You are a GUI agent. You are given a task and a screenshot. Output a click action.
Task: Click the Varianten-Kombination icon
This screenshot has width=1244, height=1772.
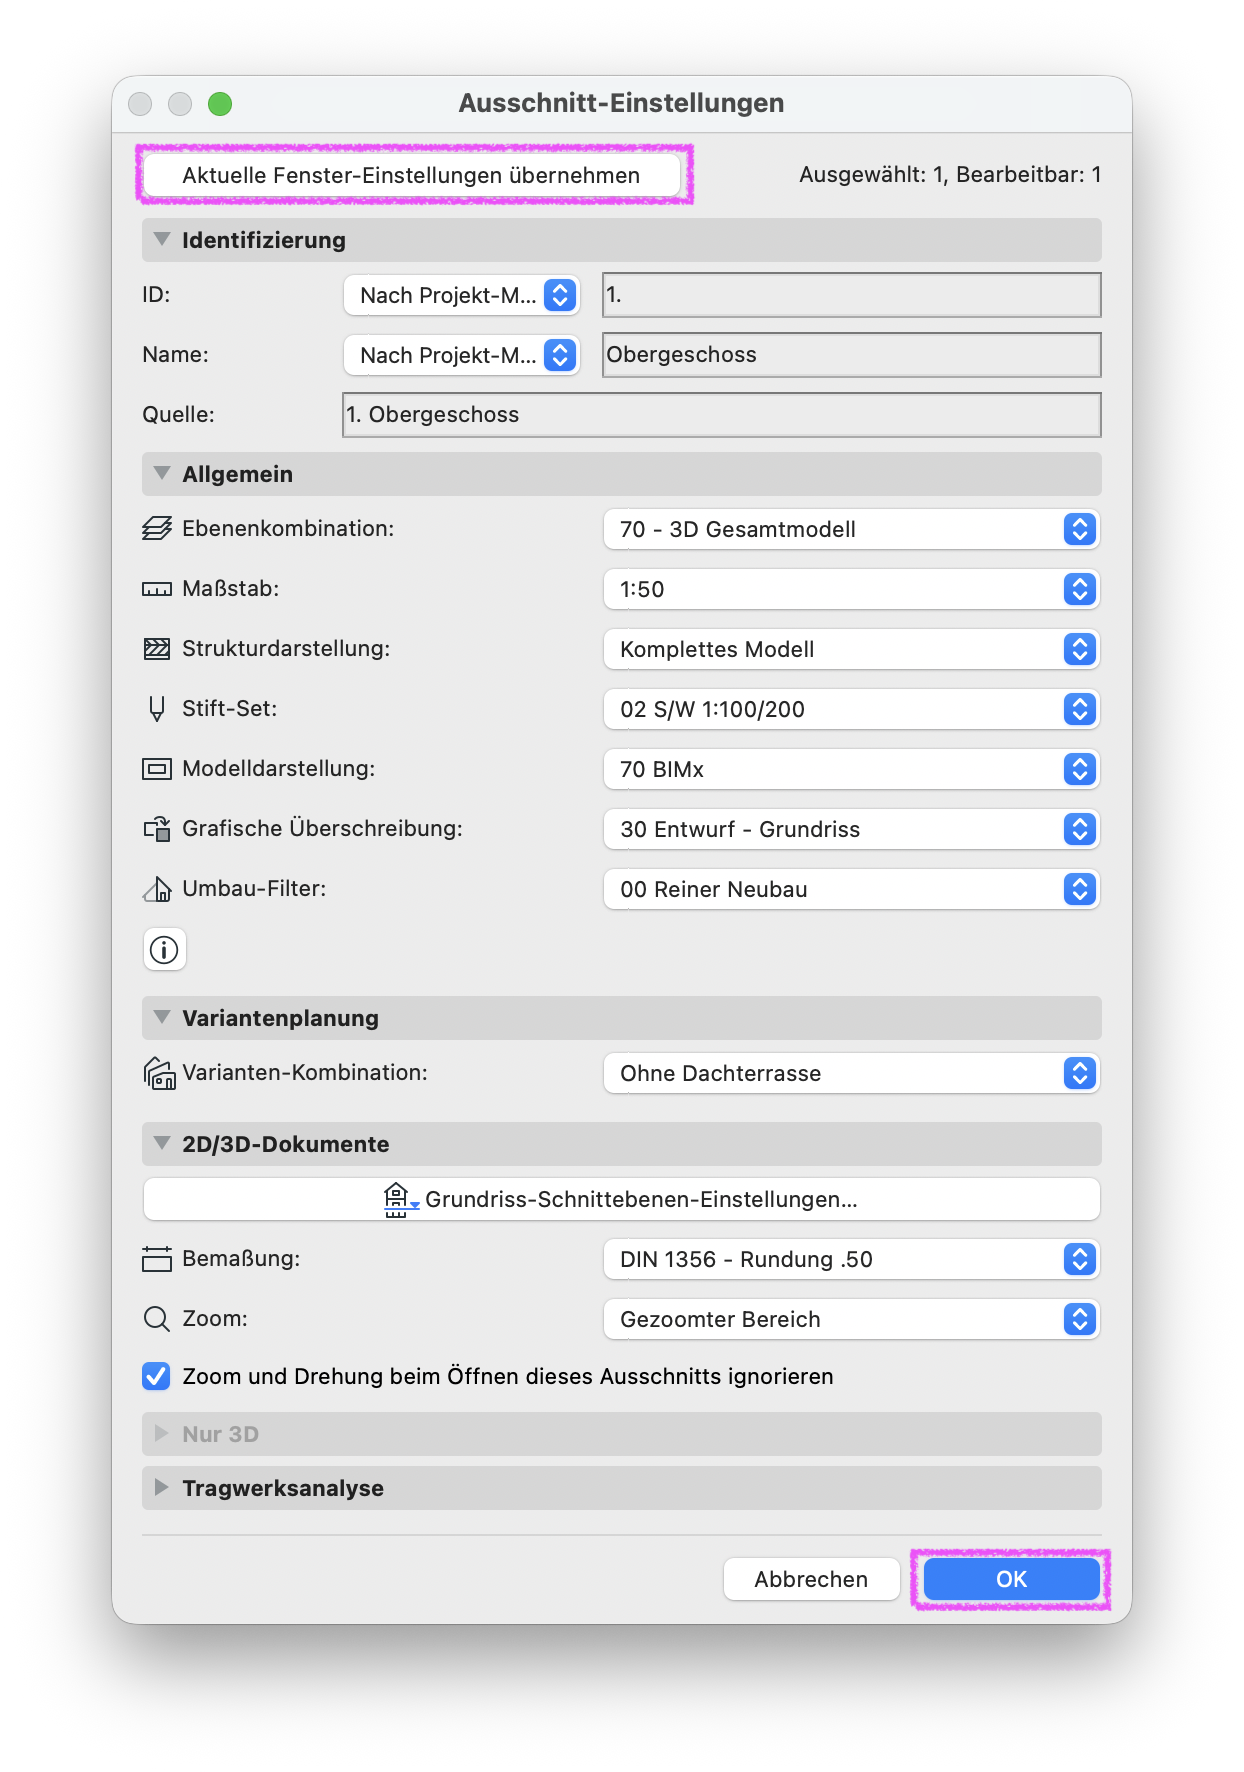(x=160, y=1073)
